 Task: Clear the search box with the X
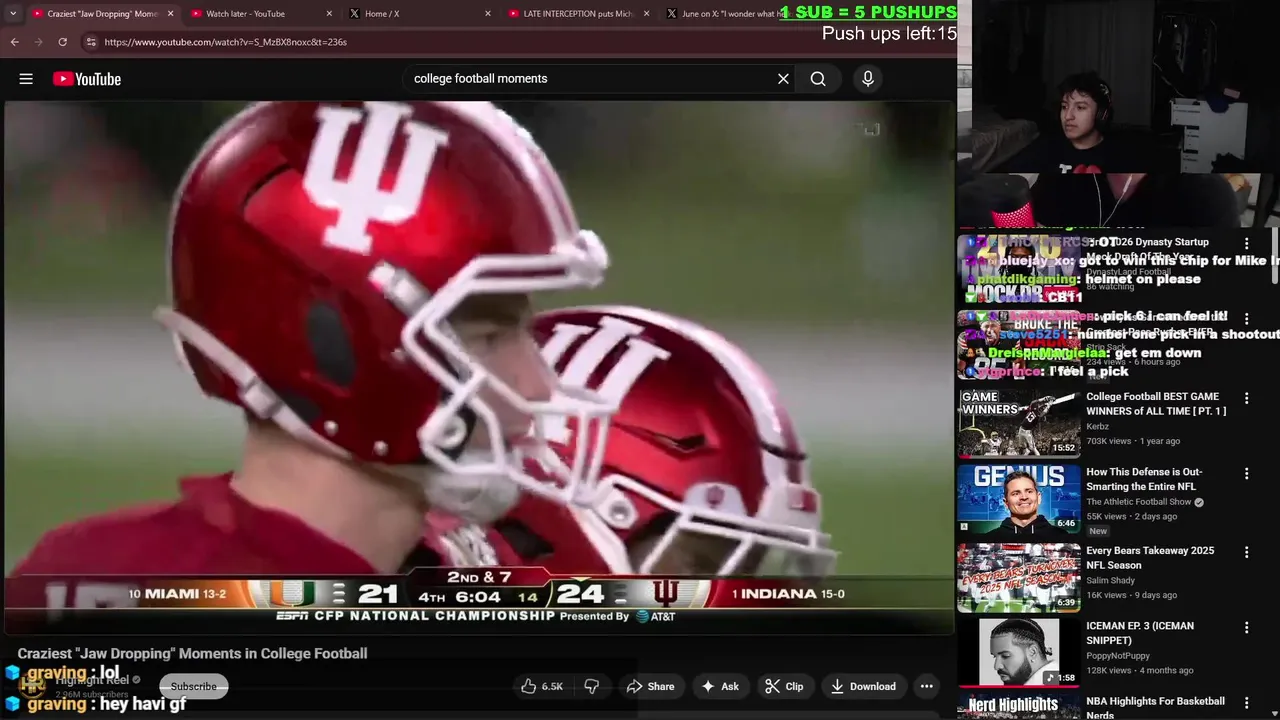783,79
